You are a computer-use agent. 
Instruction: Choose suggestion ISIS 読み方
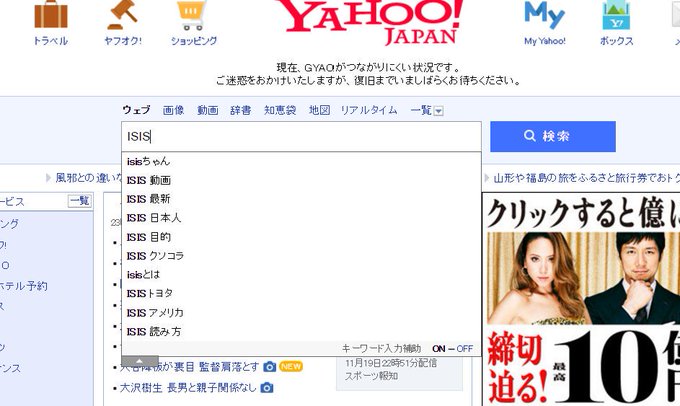pos(301,332)
